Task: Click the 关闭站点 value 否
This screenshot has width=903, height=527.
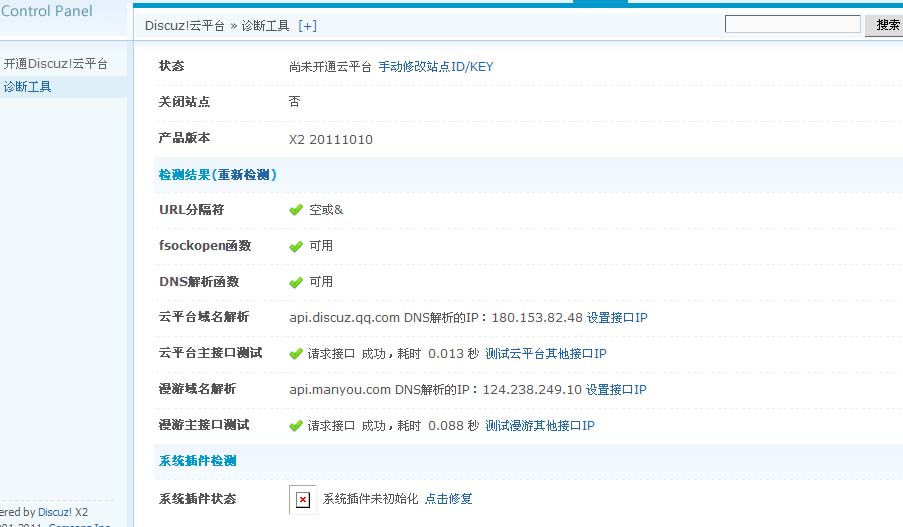Action: 294,102
